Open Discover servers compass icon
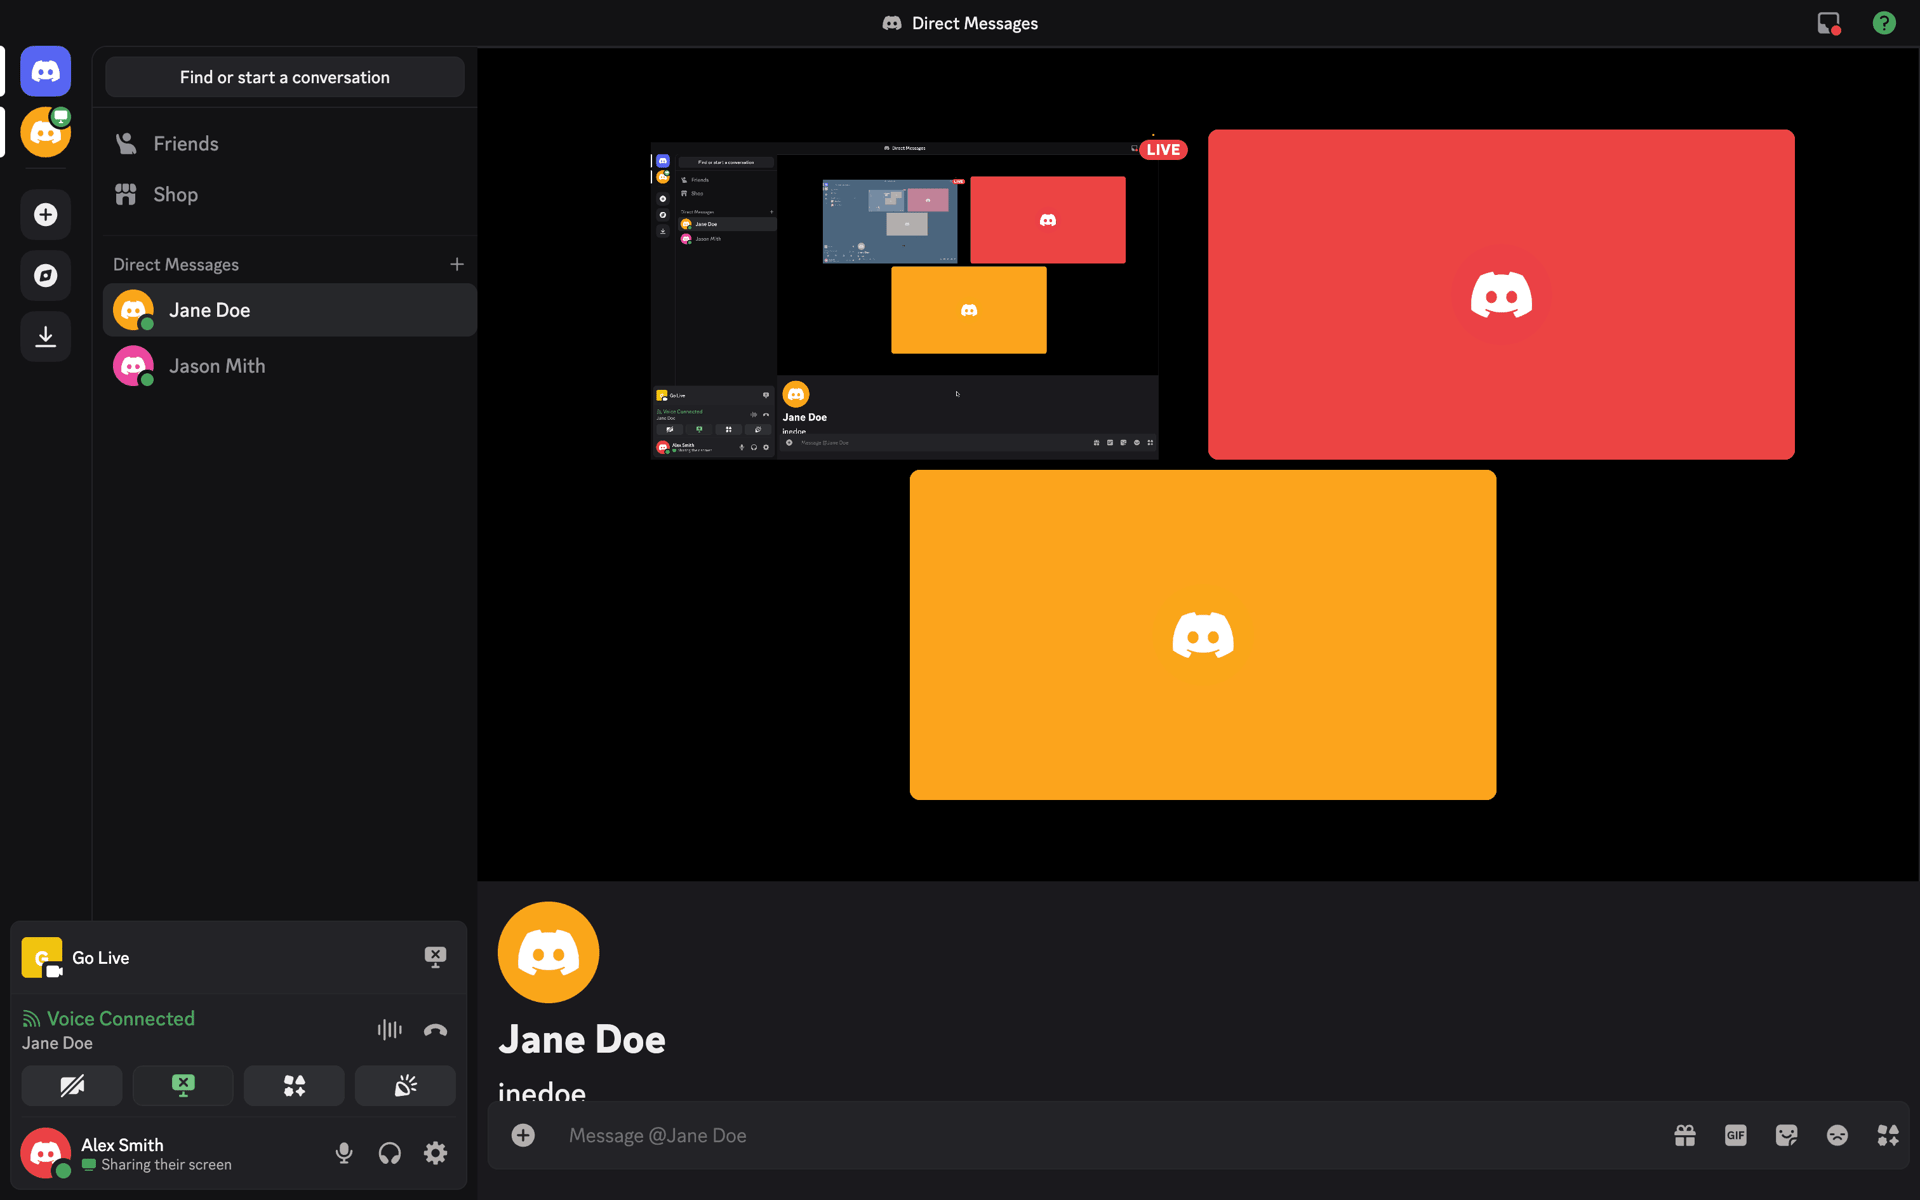Viewport: 1920px width, 1200px height. [x=45, y=275]
